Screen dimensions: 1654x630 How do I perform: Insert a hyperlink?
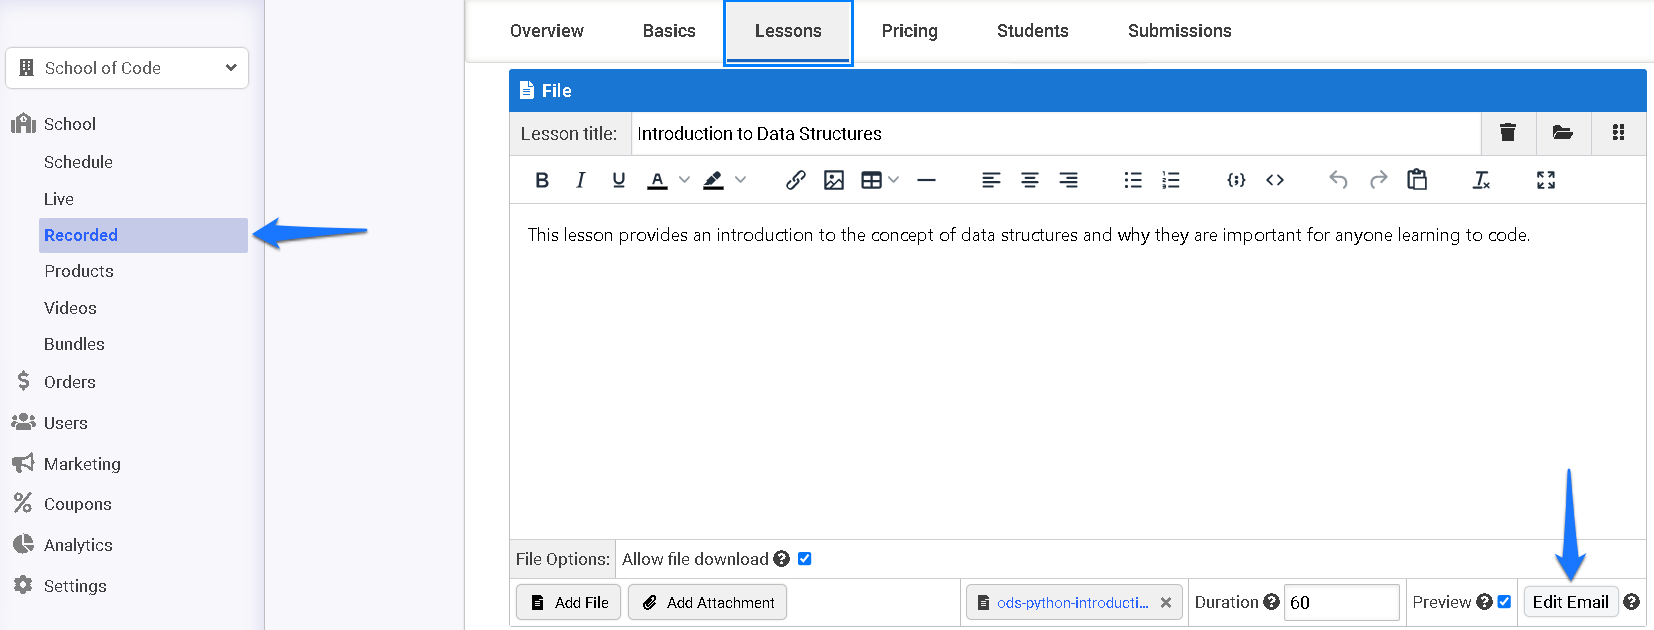pos(796,180)
